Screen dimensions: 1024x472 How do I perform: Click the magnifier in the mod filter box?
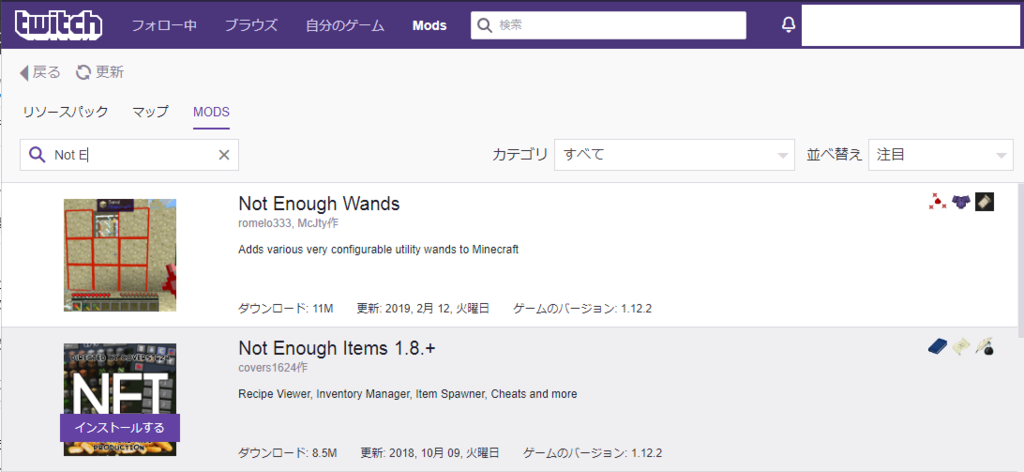pos(38,155)
